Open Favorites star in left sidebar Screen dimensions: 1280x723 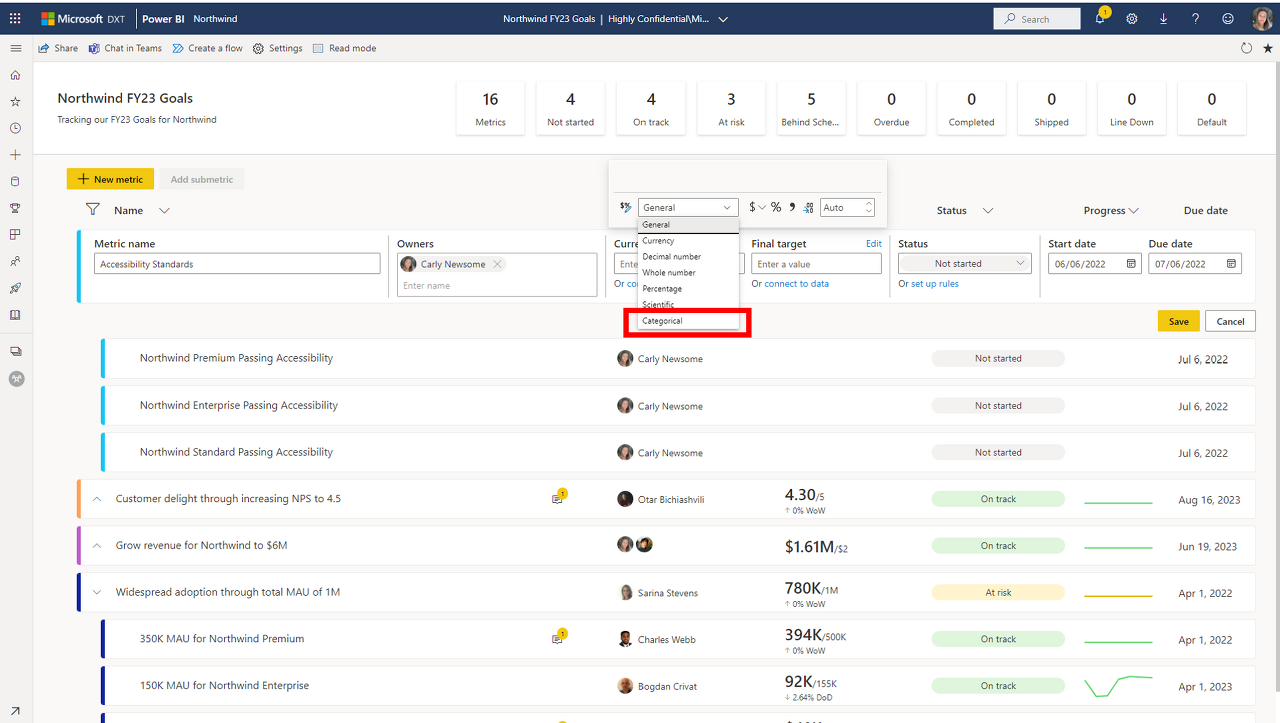click(x=15, y=102)
